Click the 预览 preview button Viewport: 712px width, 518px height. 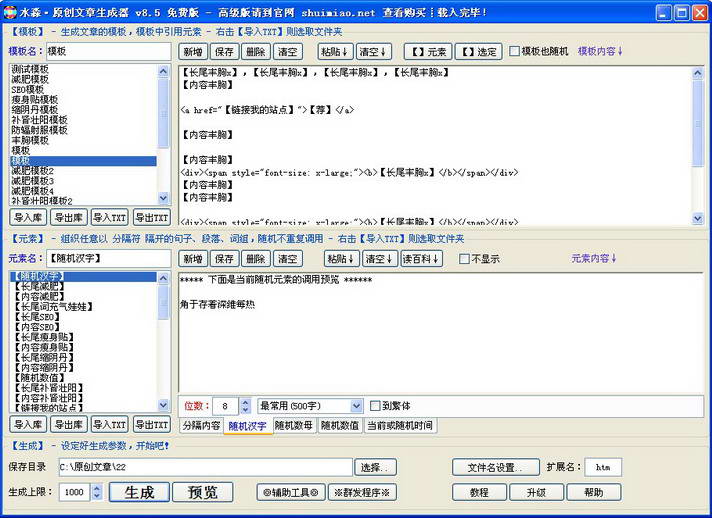[x=203, y=492]
